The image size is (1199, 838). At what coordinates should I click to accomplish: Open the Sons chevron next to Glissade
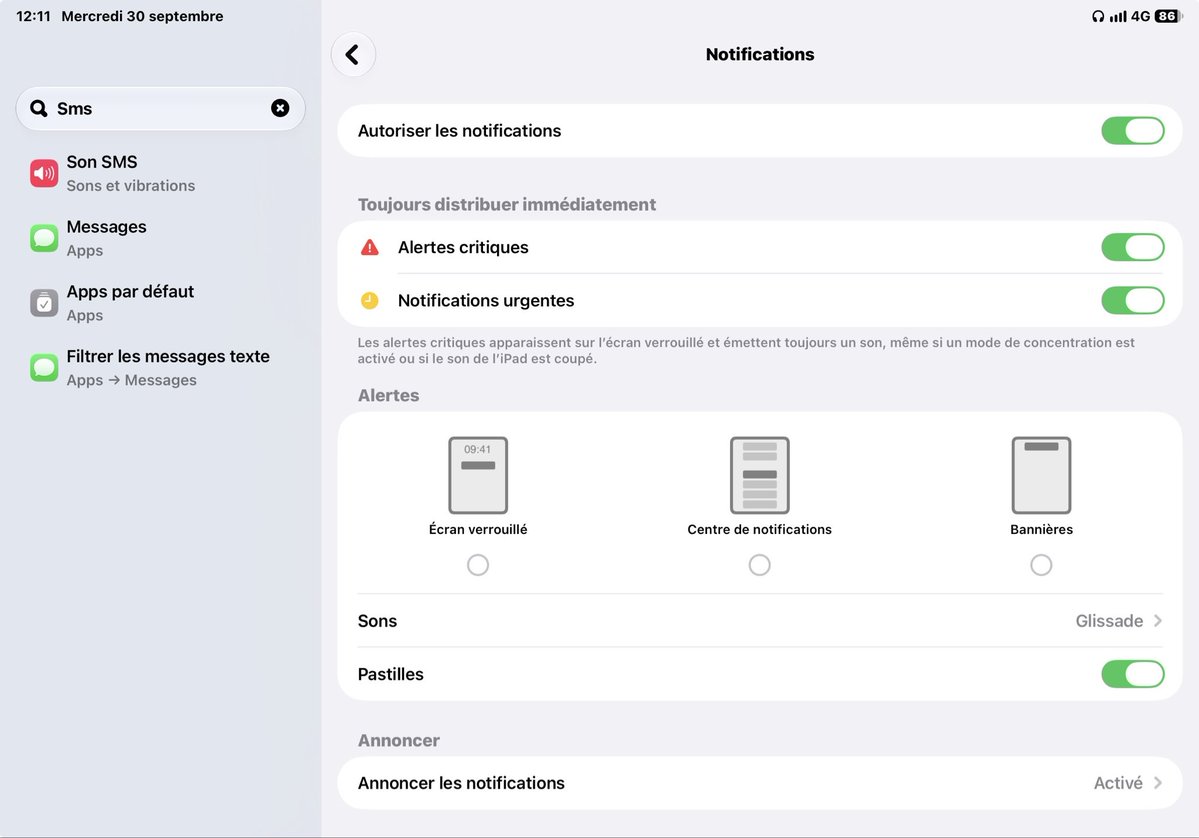point(1158,621)
